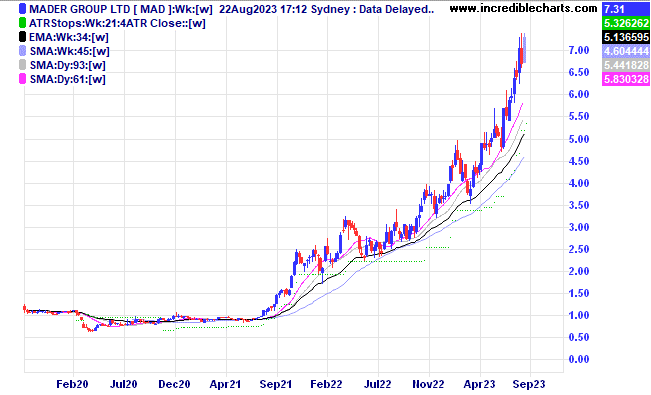Select the EMA:Wk:34:[w] legend label

pyautogui.click(x=69, y=37)
